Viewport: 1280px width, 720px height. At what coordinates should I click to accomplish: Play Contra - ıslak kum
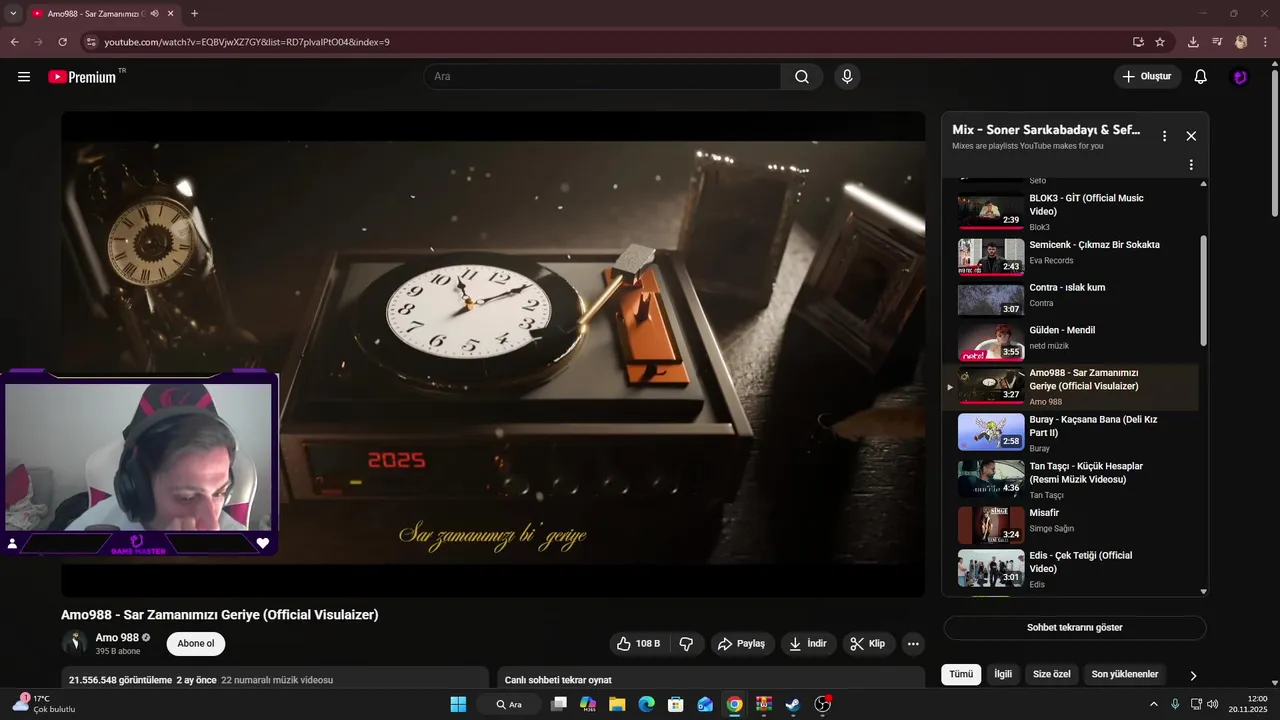pos(1070,298)
